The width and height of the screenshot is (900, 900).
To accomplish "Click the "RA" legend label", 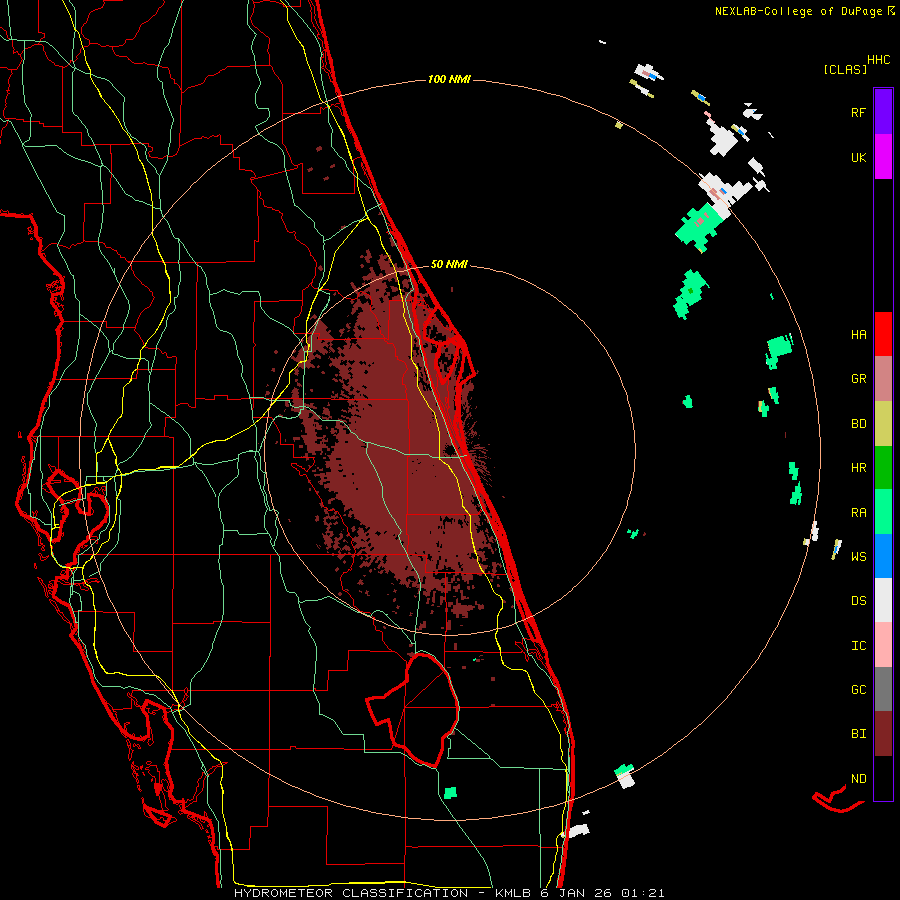I will (x=858, y=513).
